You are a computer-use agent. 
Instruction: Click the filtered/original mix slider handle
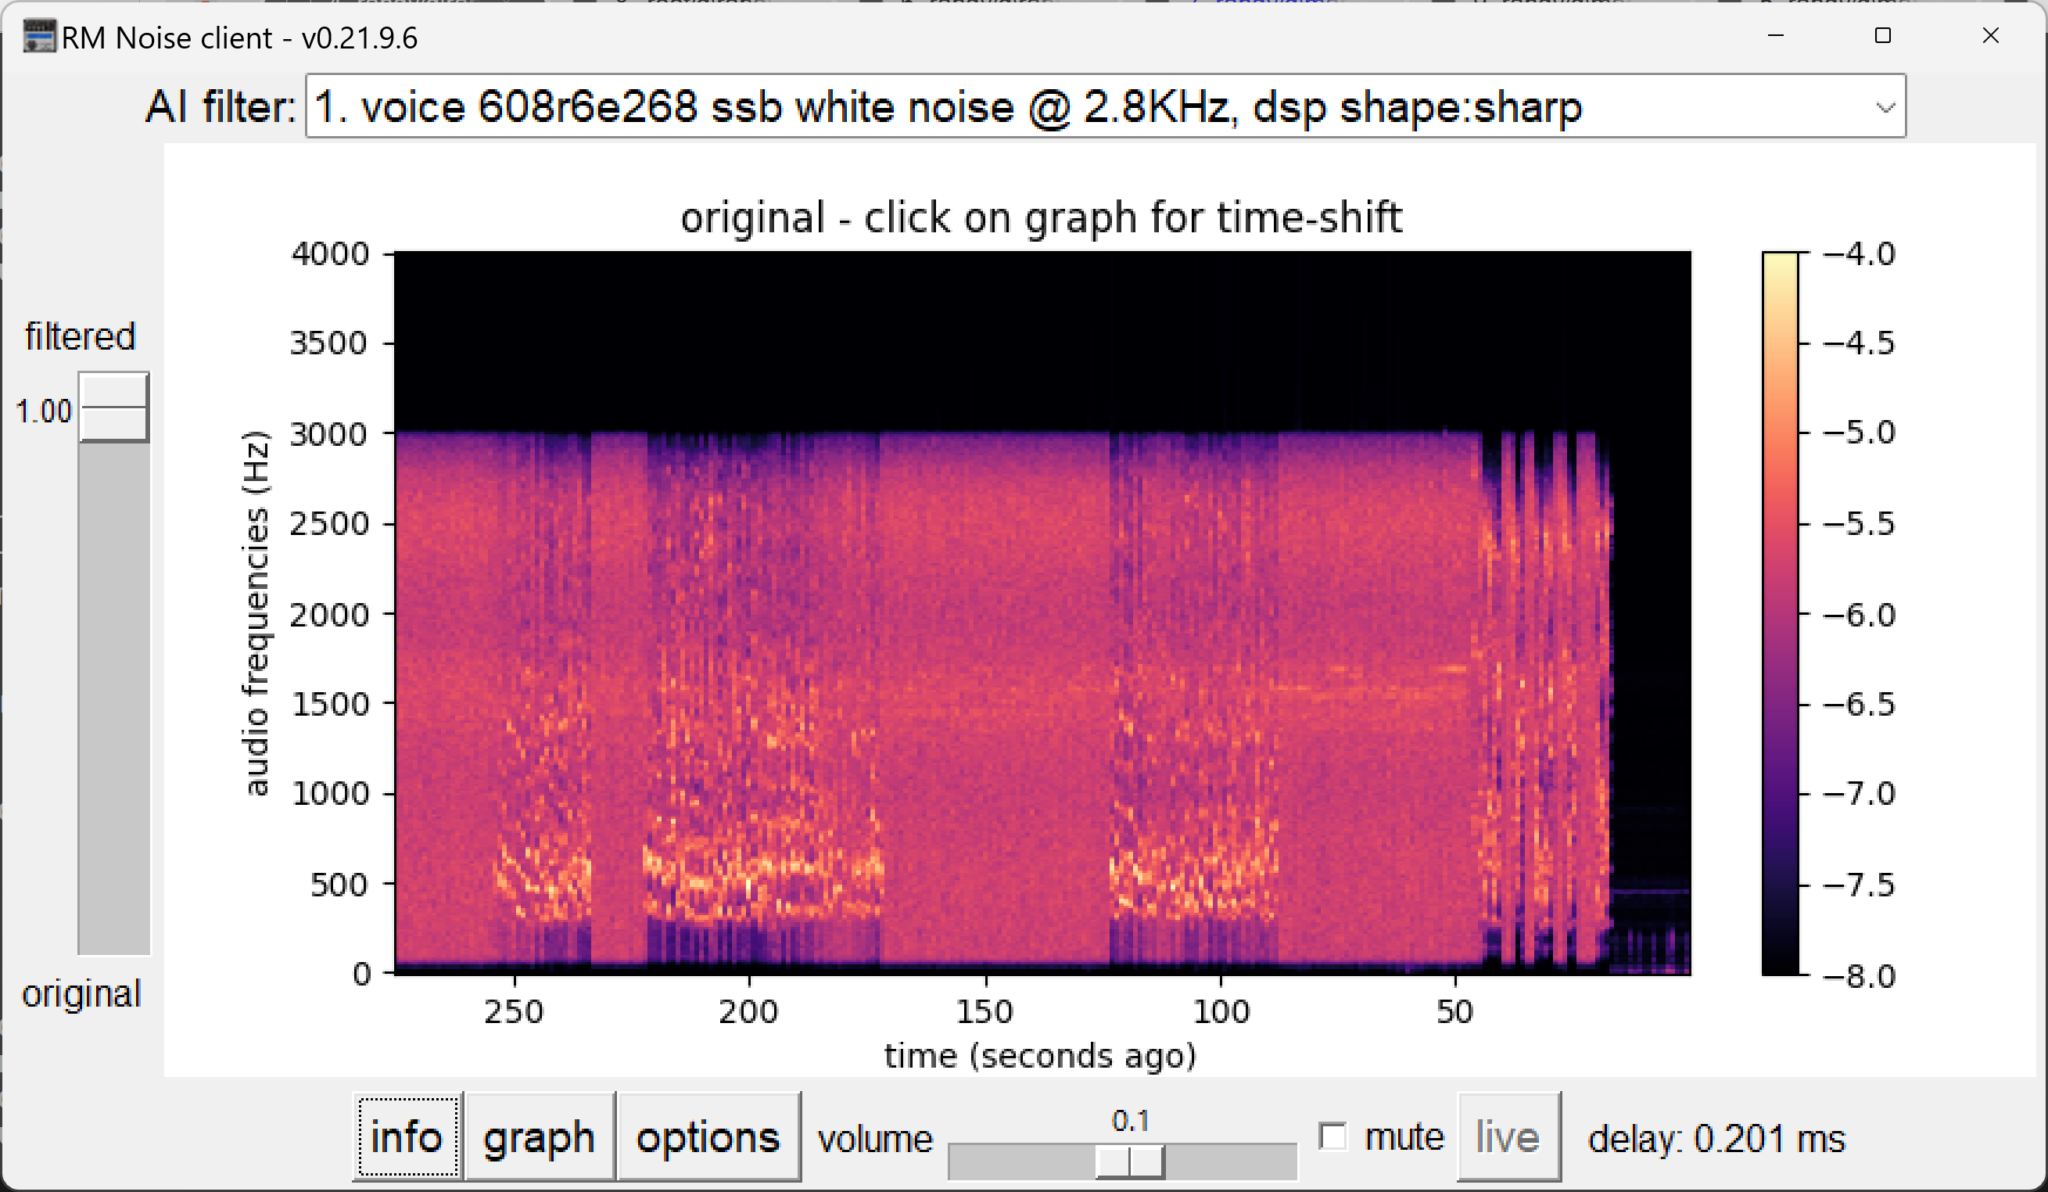(x=114, y=407)
